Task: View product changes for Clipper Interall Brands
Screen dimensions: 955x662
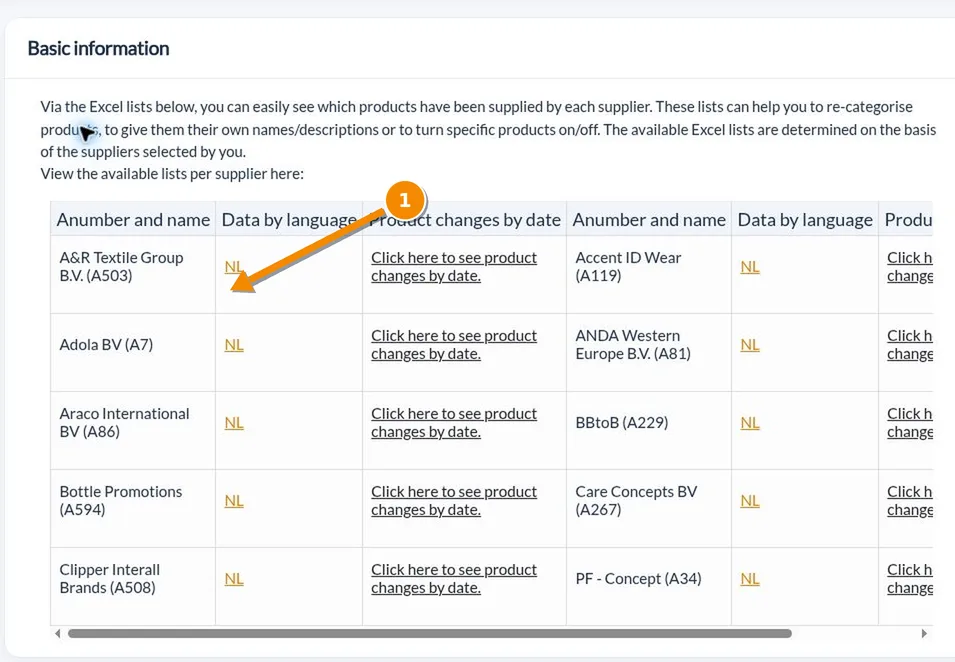Action: click(454, 579)
